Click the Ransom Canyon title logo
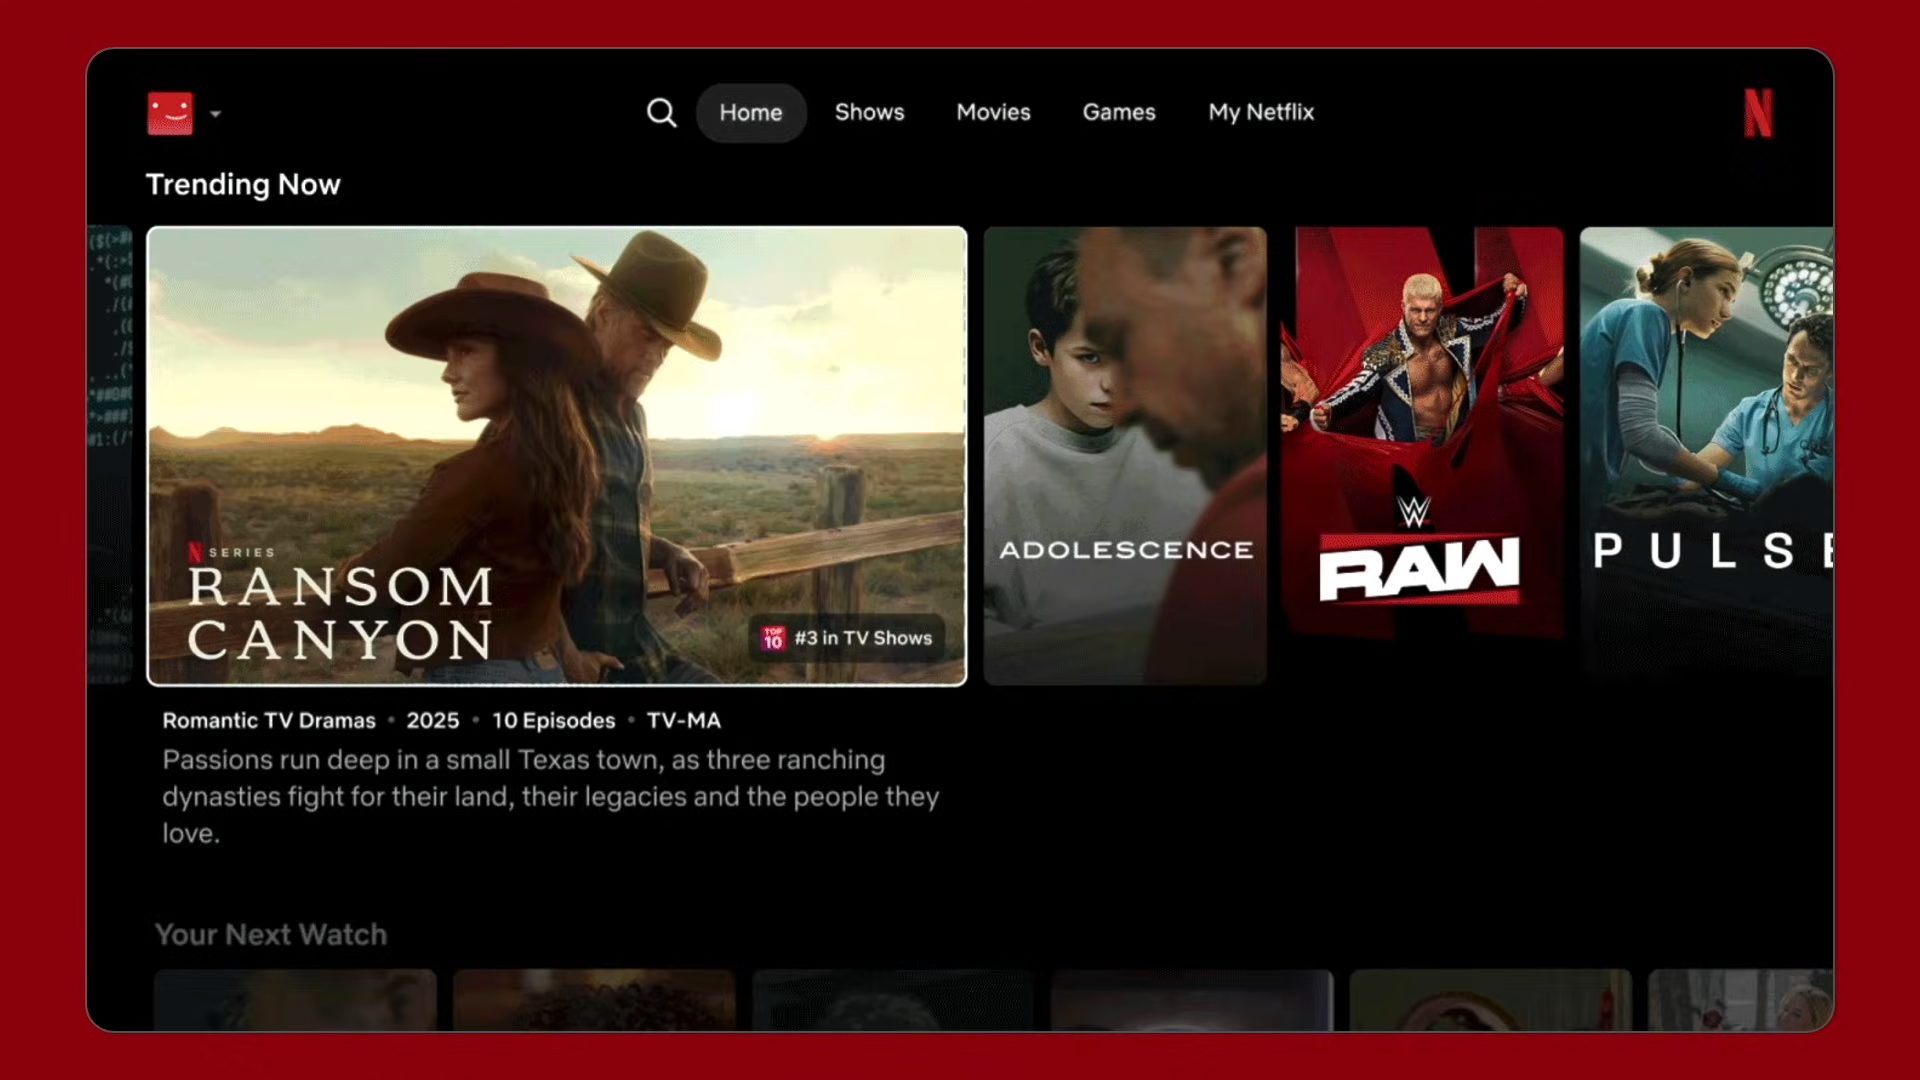 pos(340,612)
